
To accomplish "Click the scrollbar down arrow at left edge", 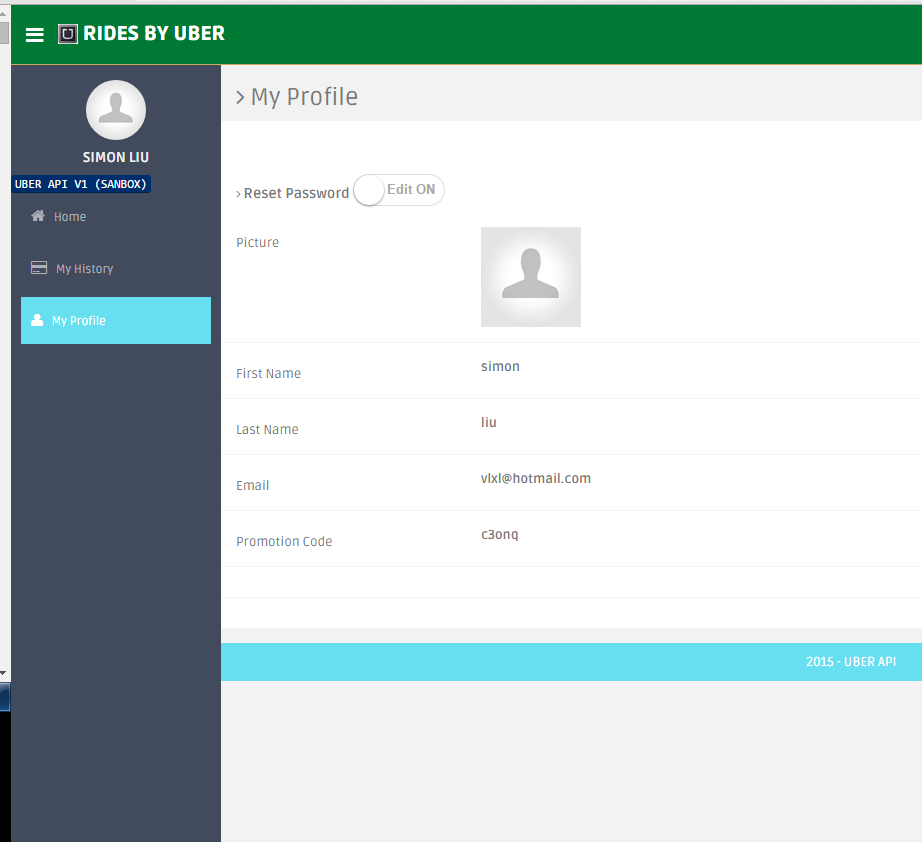I will tap(4, 673).
